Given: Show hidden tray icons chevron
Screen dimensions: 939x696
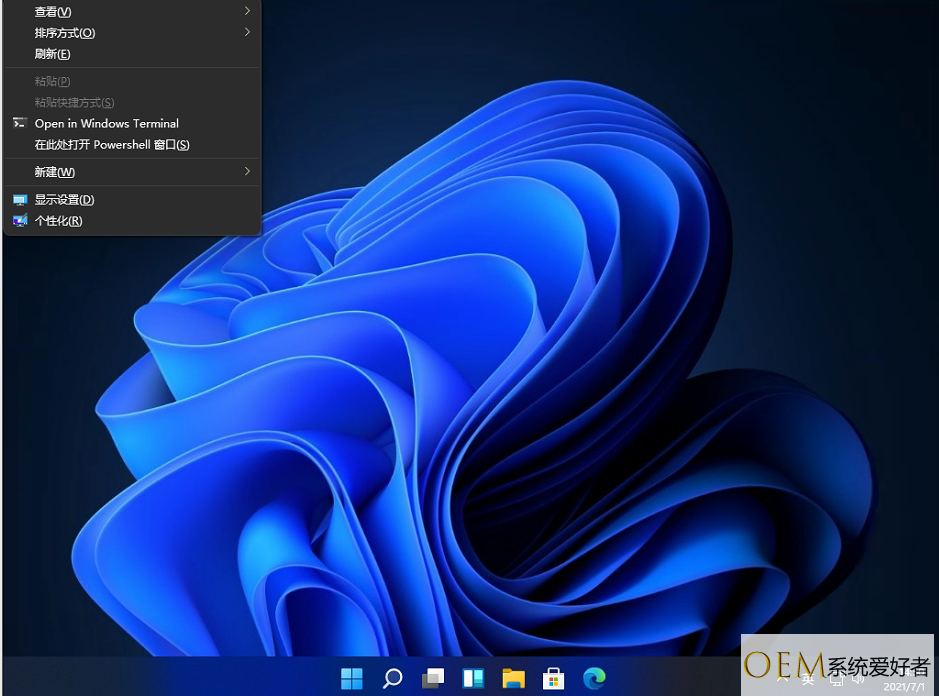Looking at the screenshot, I should (x=782, y=679).
